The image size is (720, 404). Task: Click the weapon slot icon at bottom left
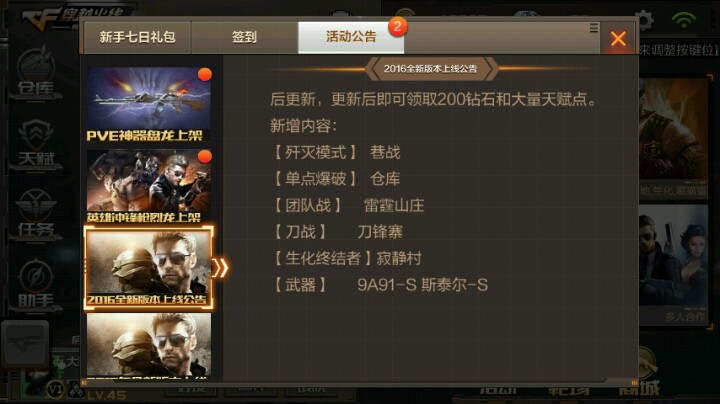pos(25,344)
